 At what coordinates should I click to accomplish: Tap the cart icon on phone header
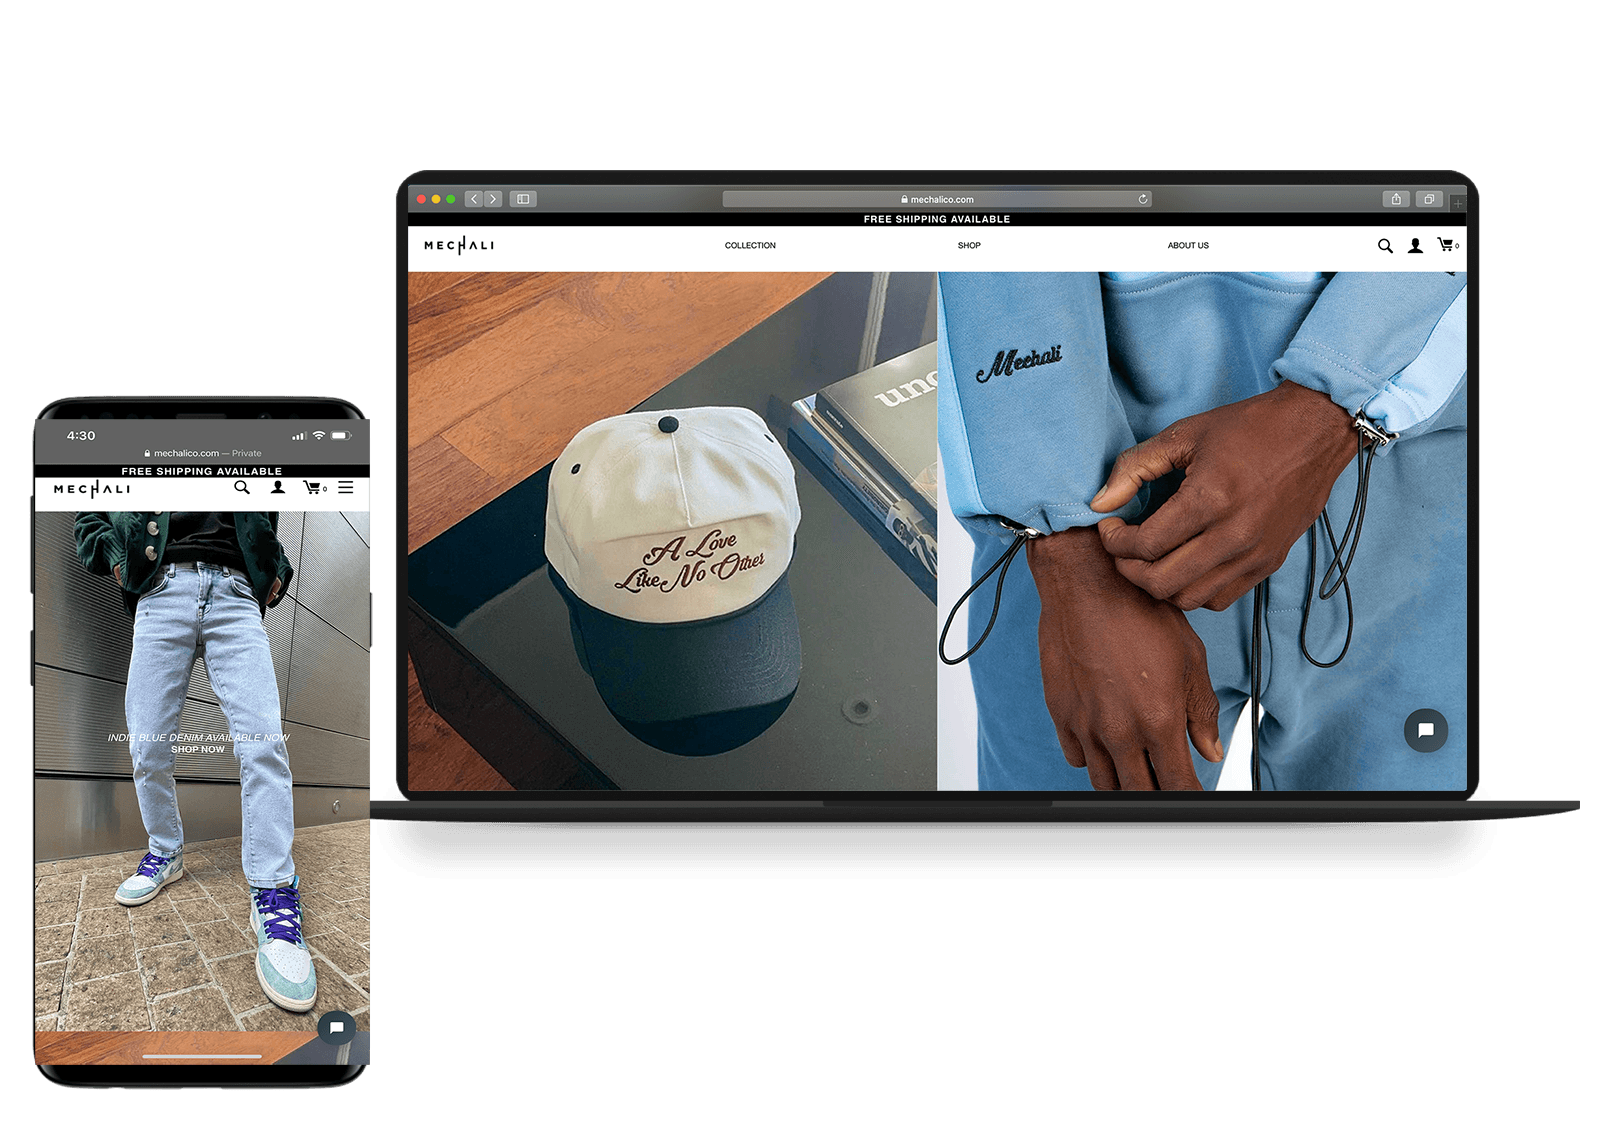(313, 488)
